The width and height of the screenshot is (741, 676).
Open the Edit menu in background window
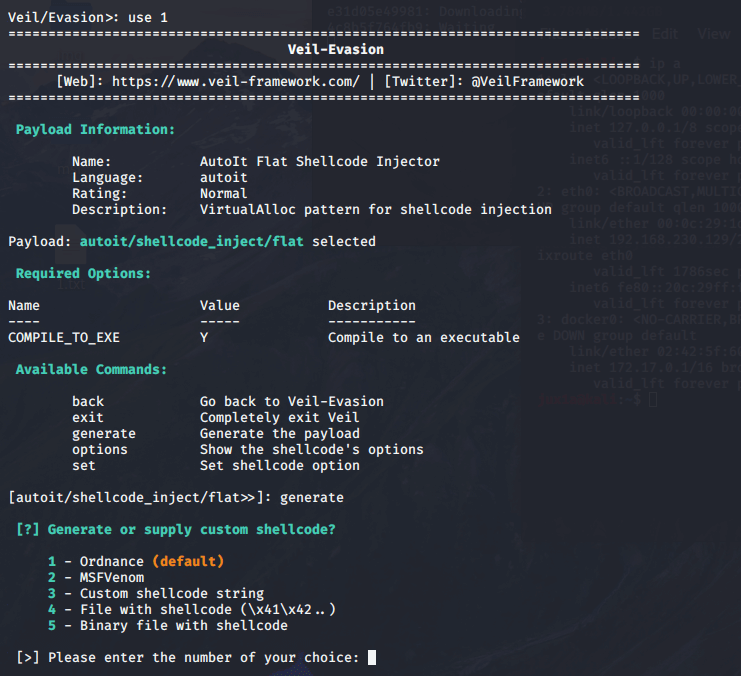click(x=665, y=34)
